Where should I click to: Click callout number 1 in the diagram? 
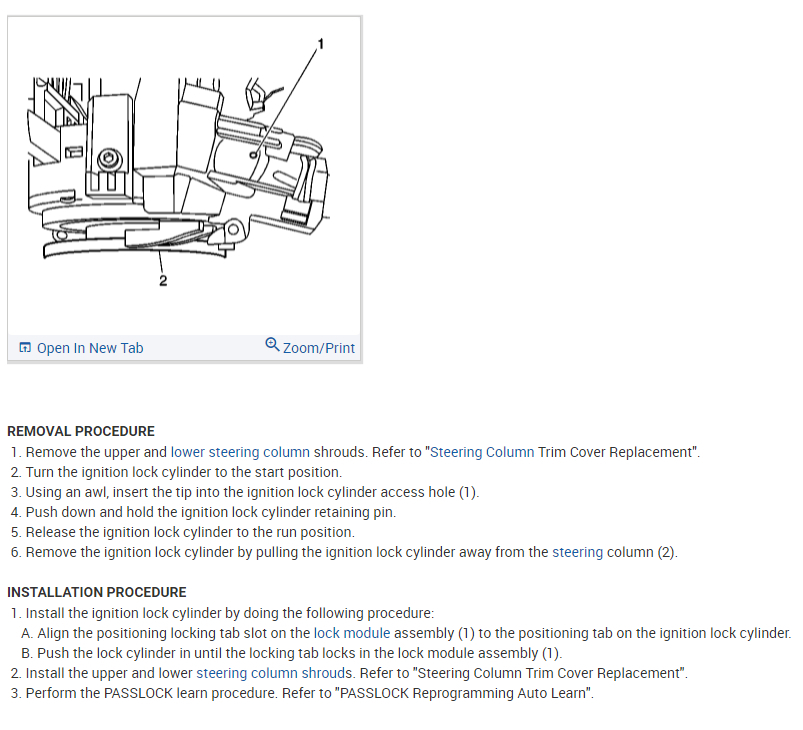pyautogui.click(x=321, y=44)
